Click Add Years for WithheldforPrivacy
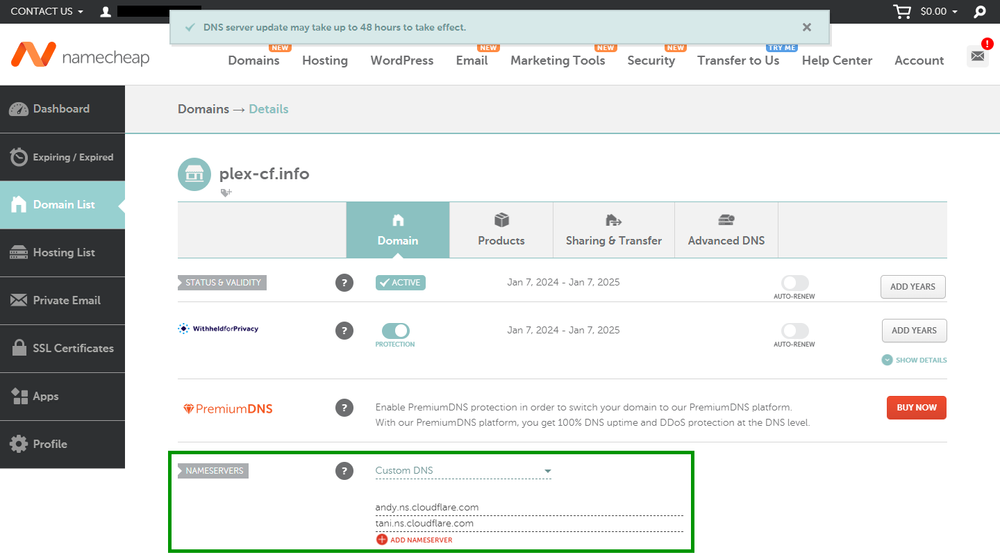The height and width of the screenshot is (555, 1000). click(914, 330)
